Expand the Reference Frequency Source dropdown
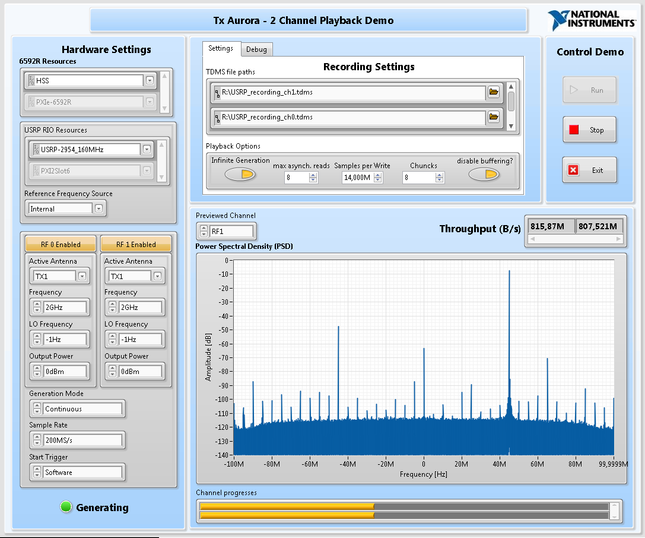The height and width of the screenshot is (538, 645). 99,209
